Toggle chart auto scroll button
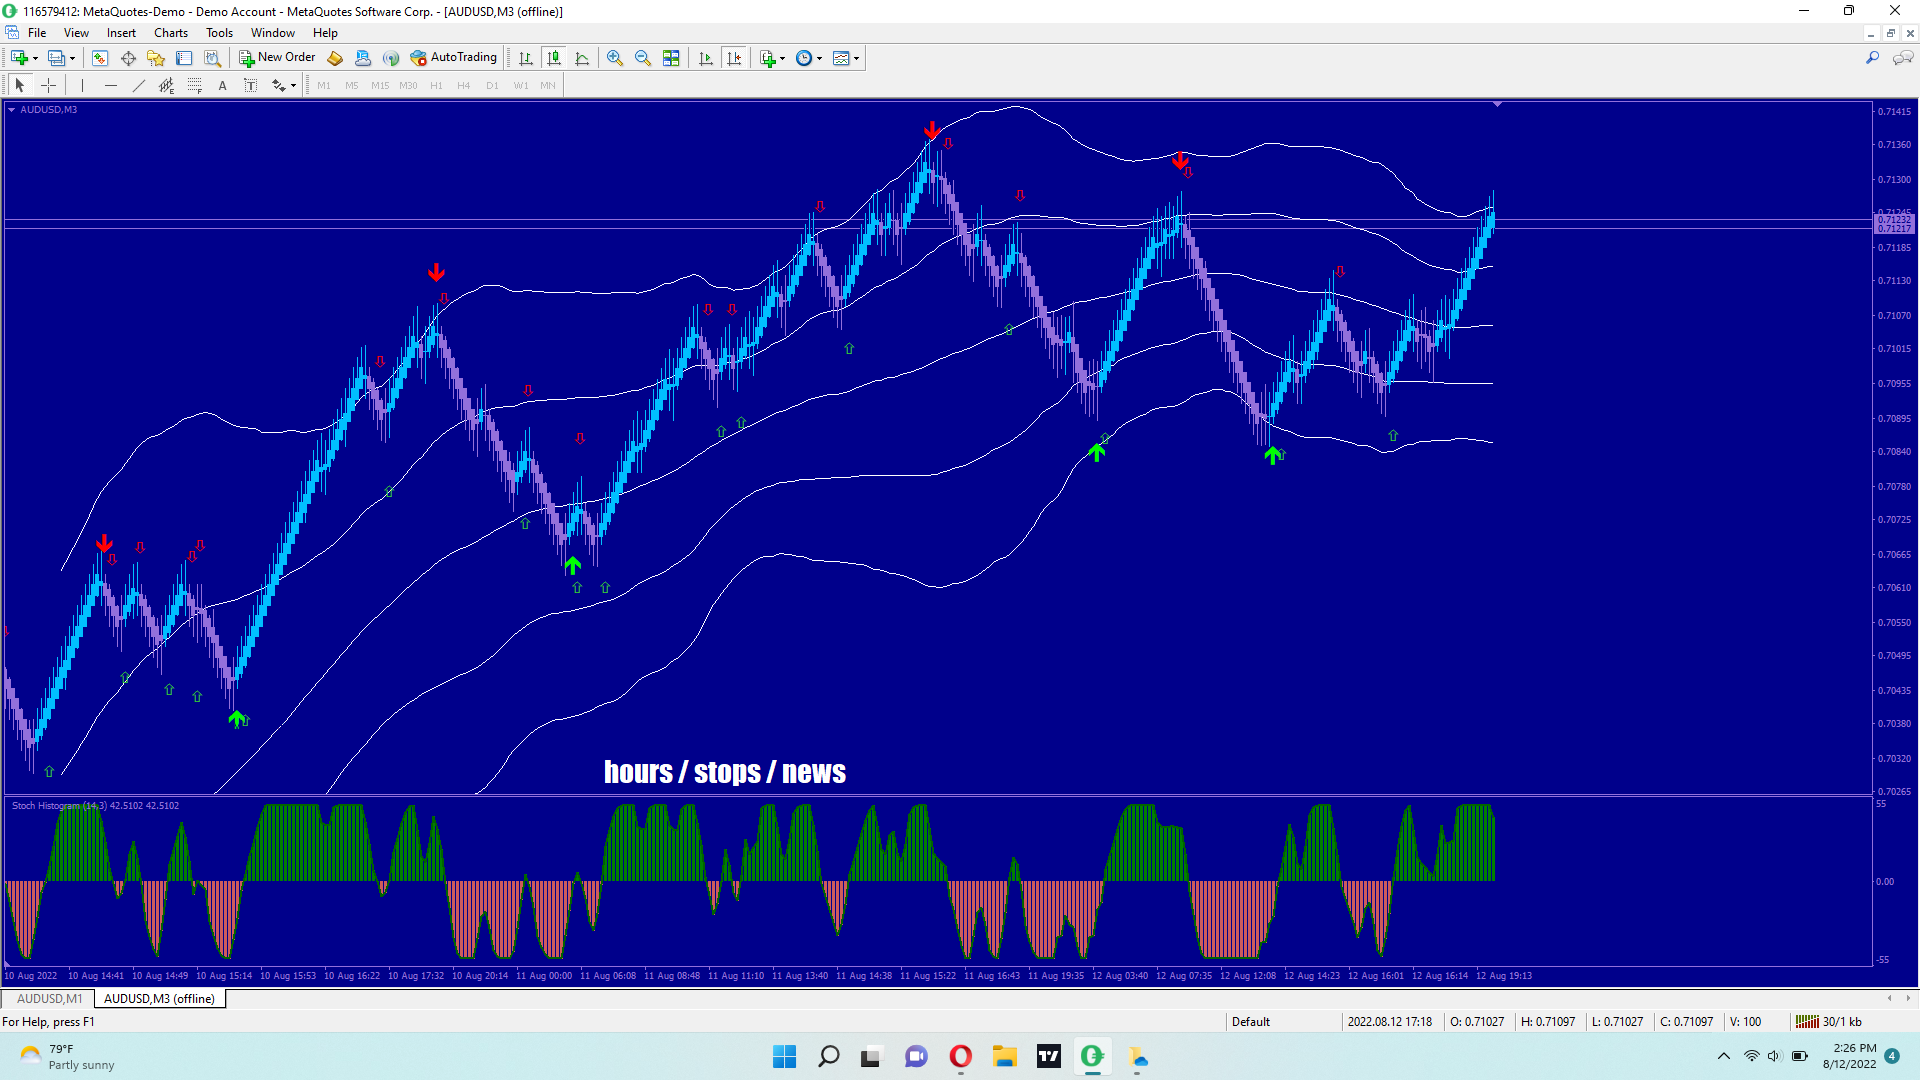 706,58
